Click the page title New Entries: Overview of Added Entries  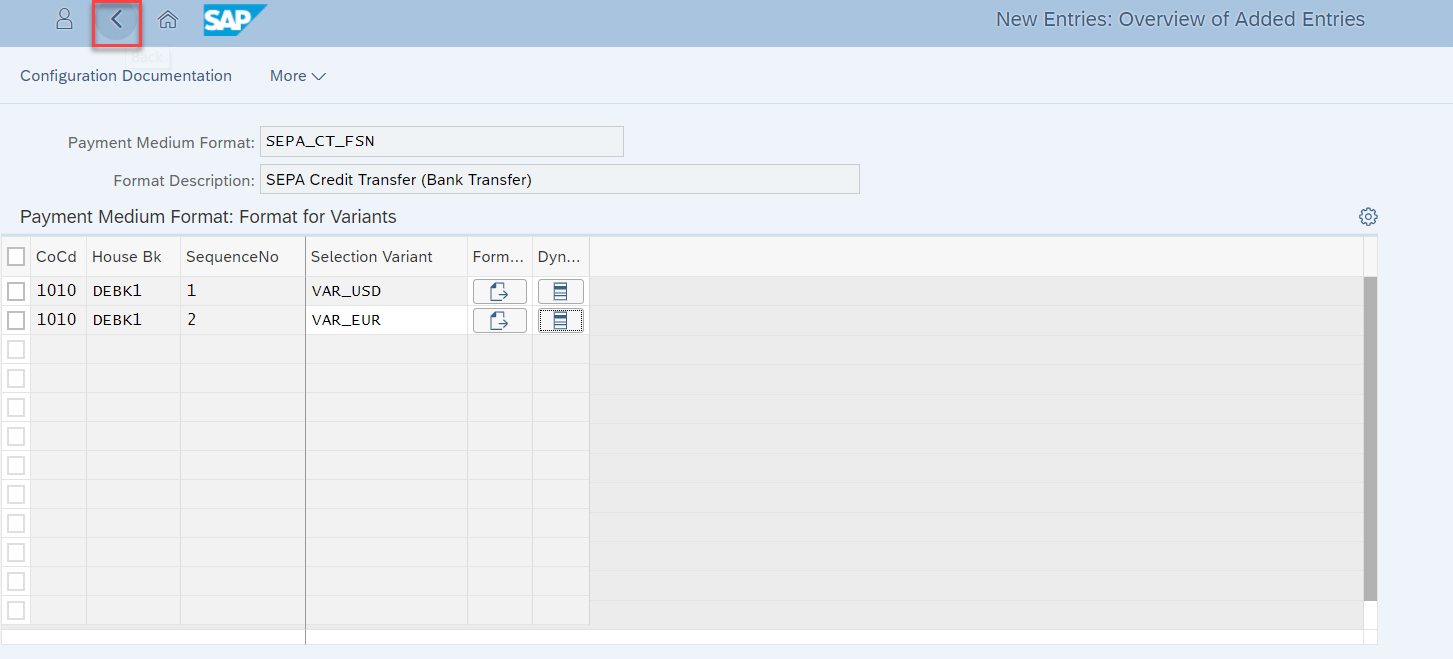[x=1180, y=19]
